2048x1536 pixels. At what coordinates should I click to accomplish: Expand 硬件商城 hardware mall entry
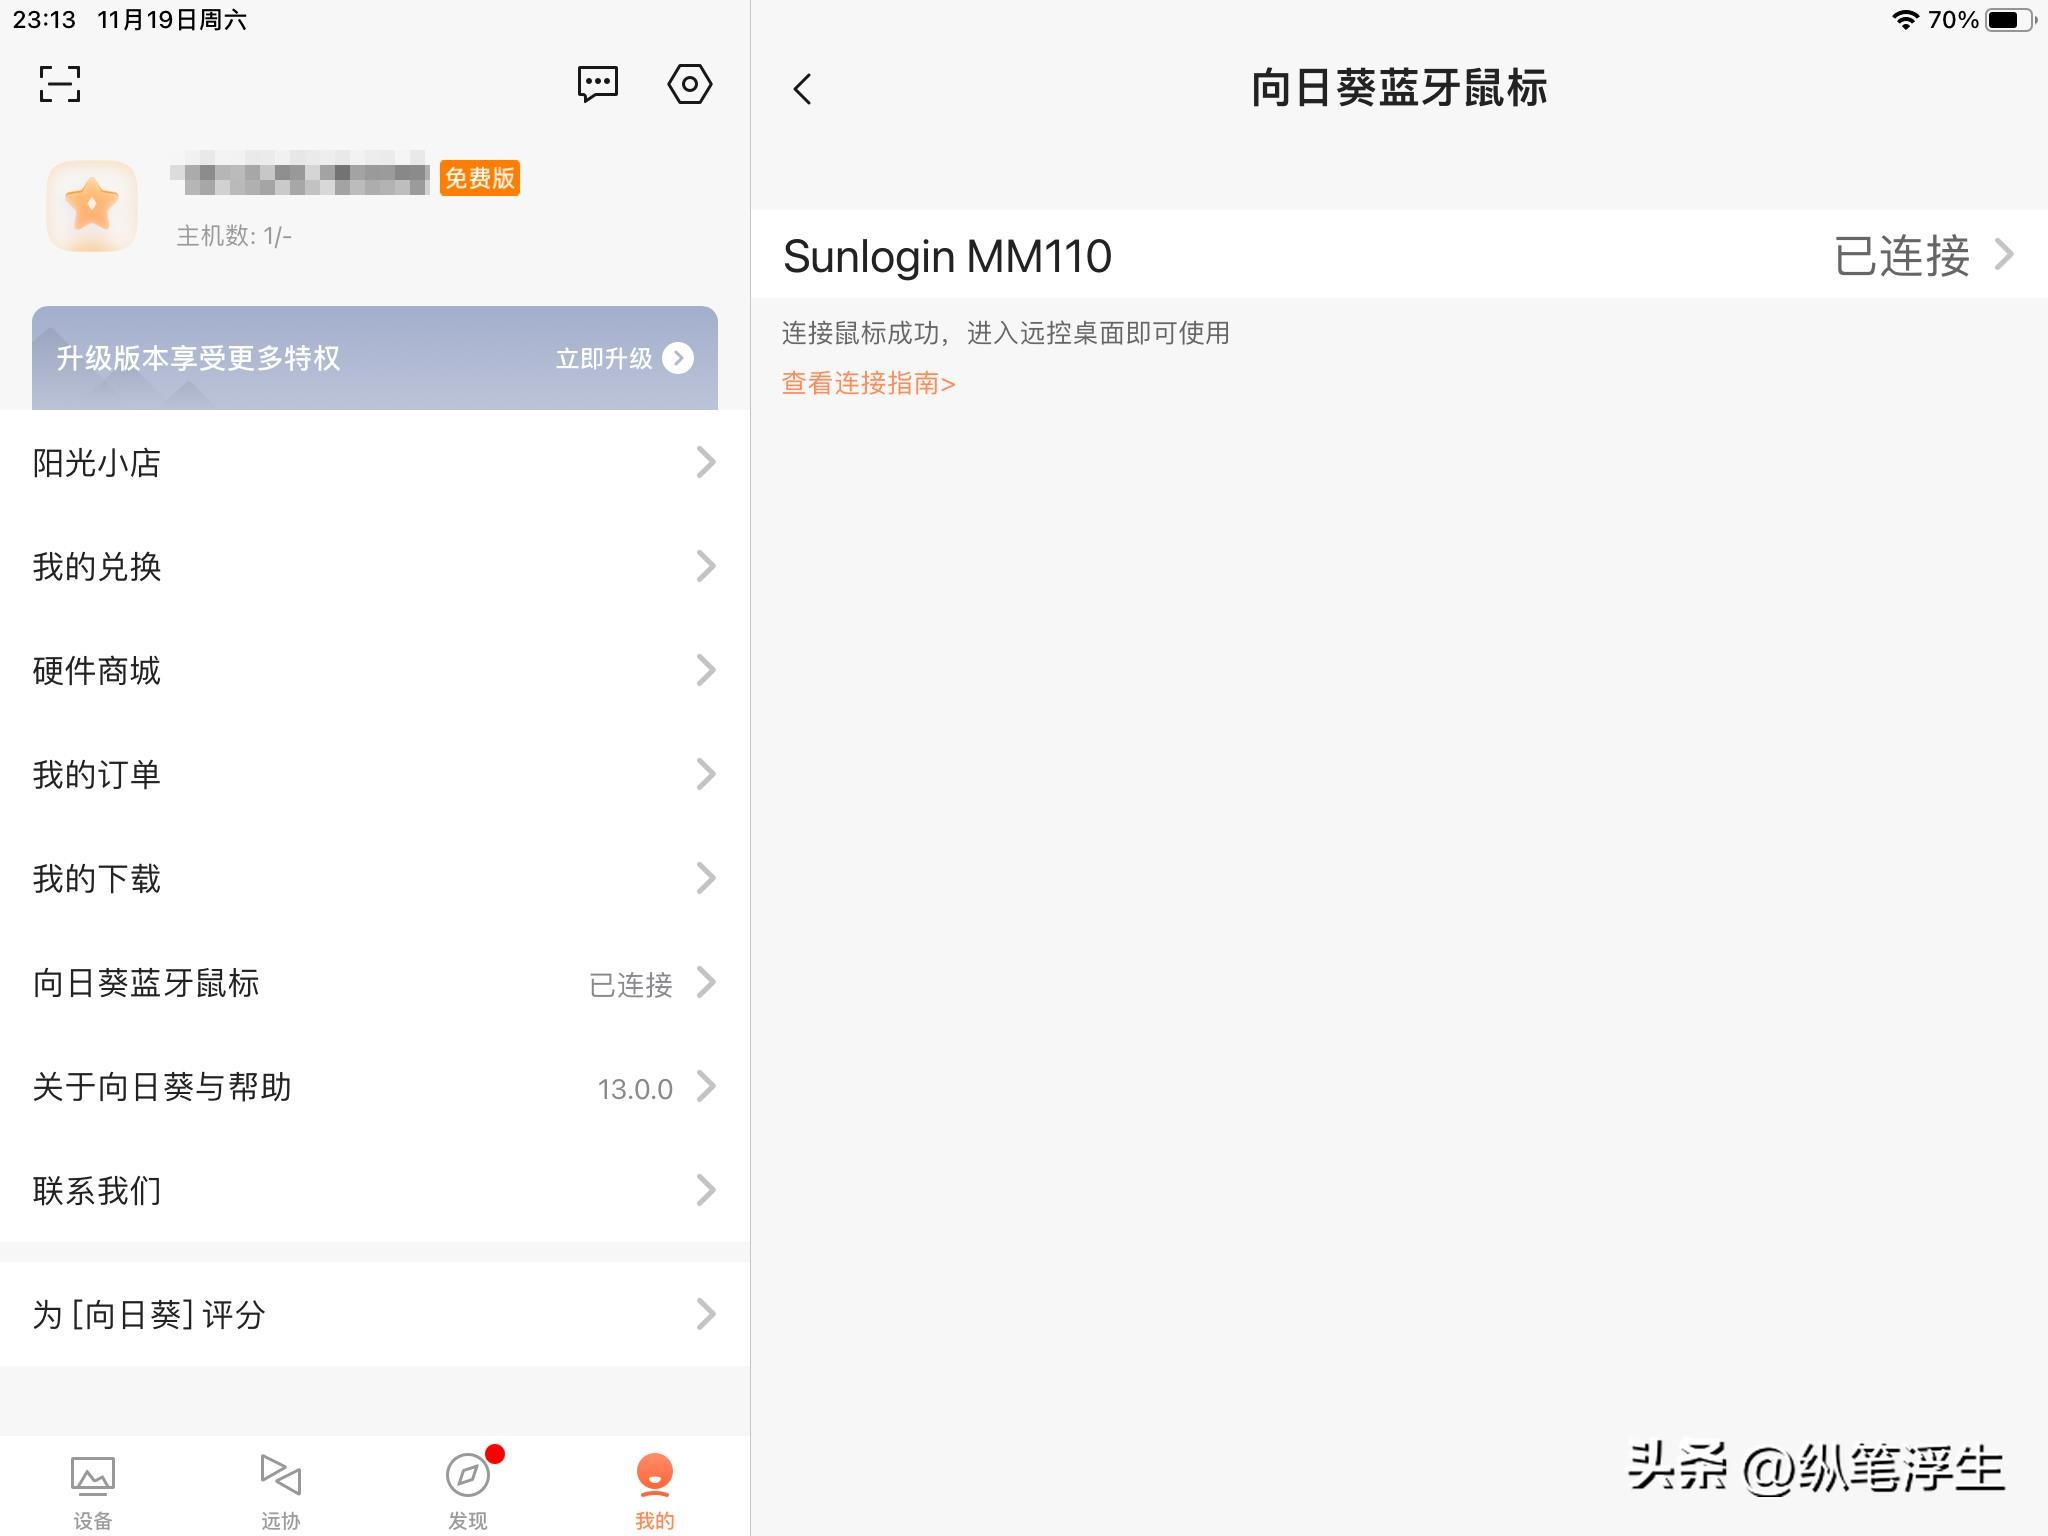click(707, 671)
